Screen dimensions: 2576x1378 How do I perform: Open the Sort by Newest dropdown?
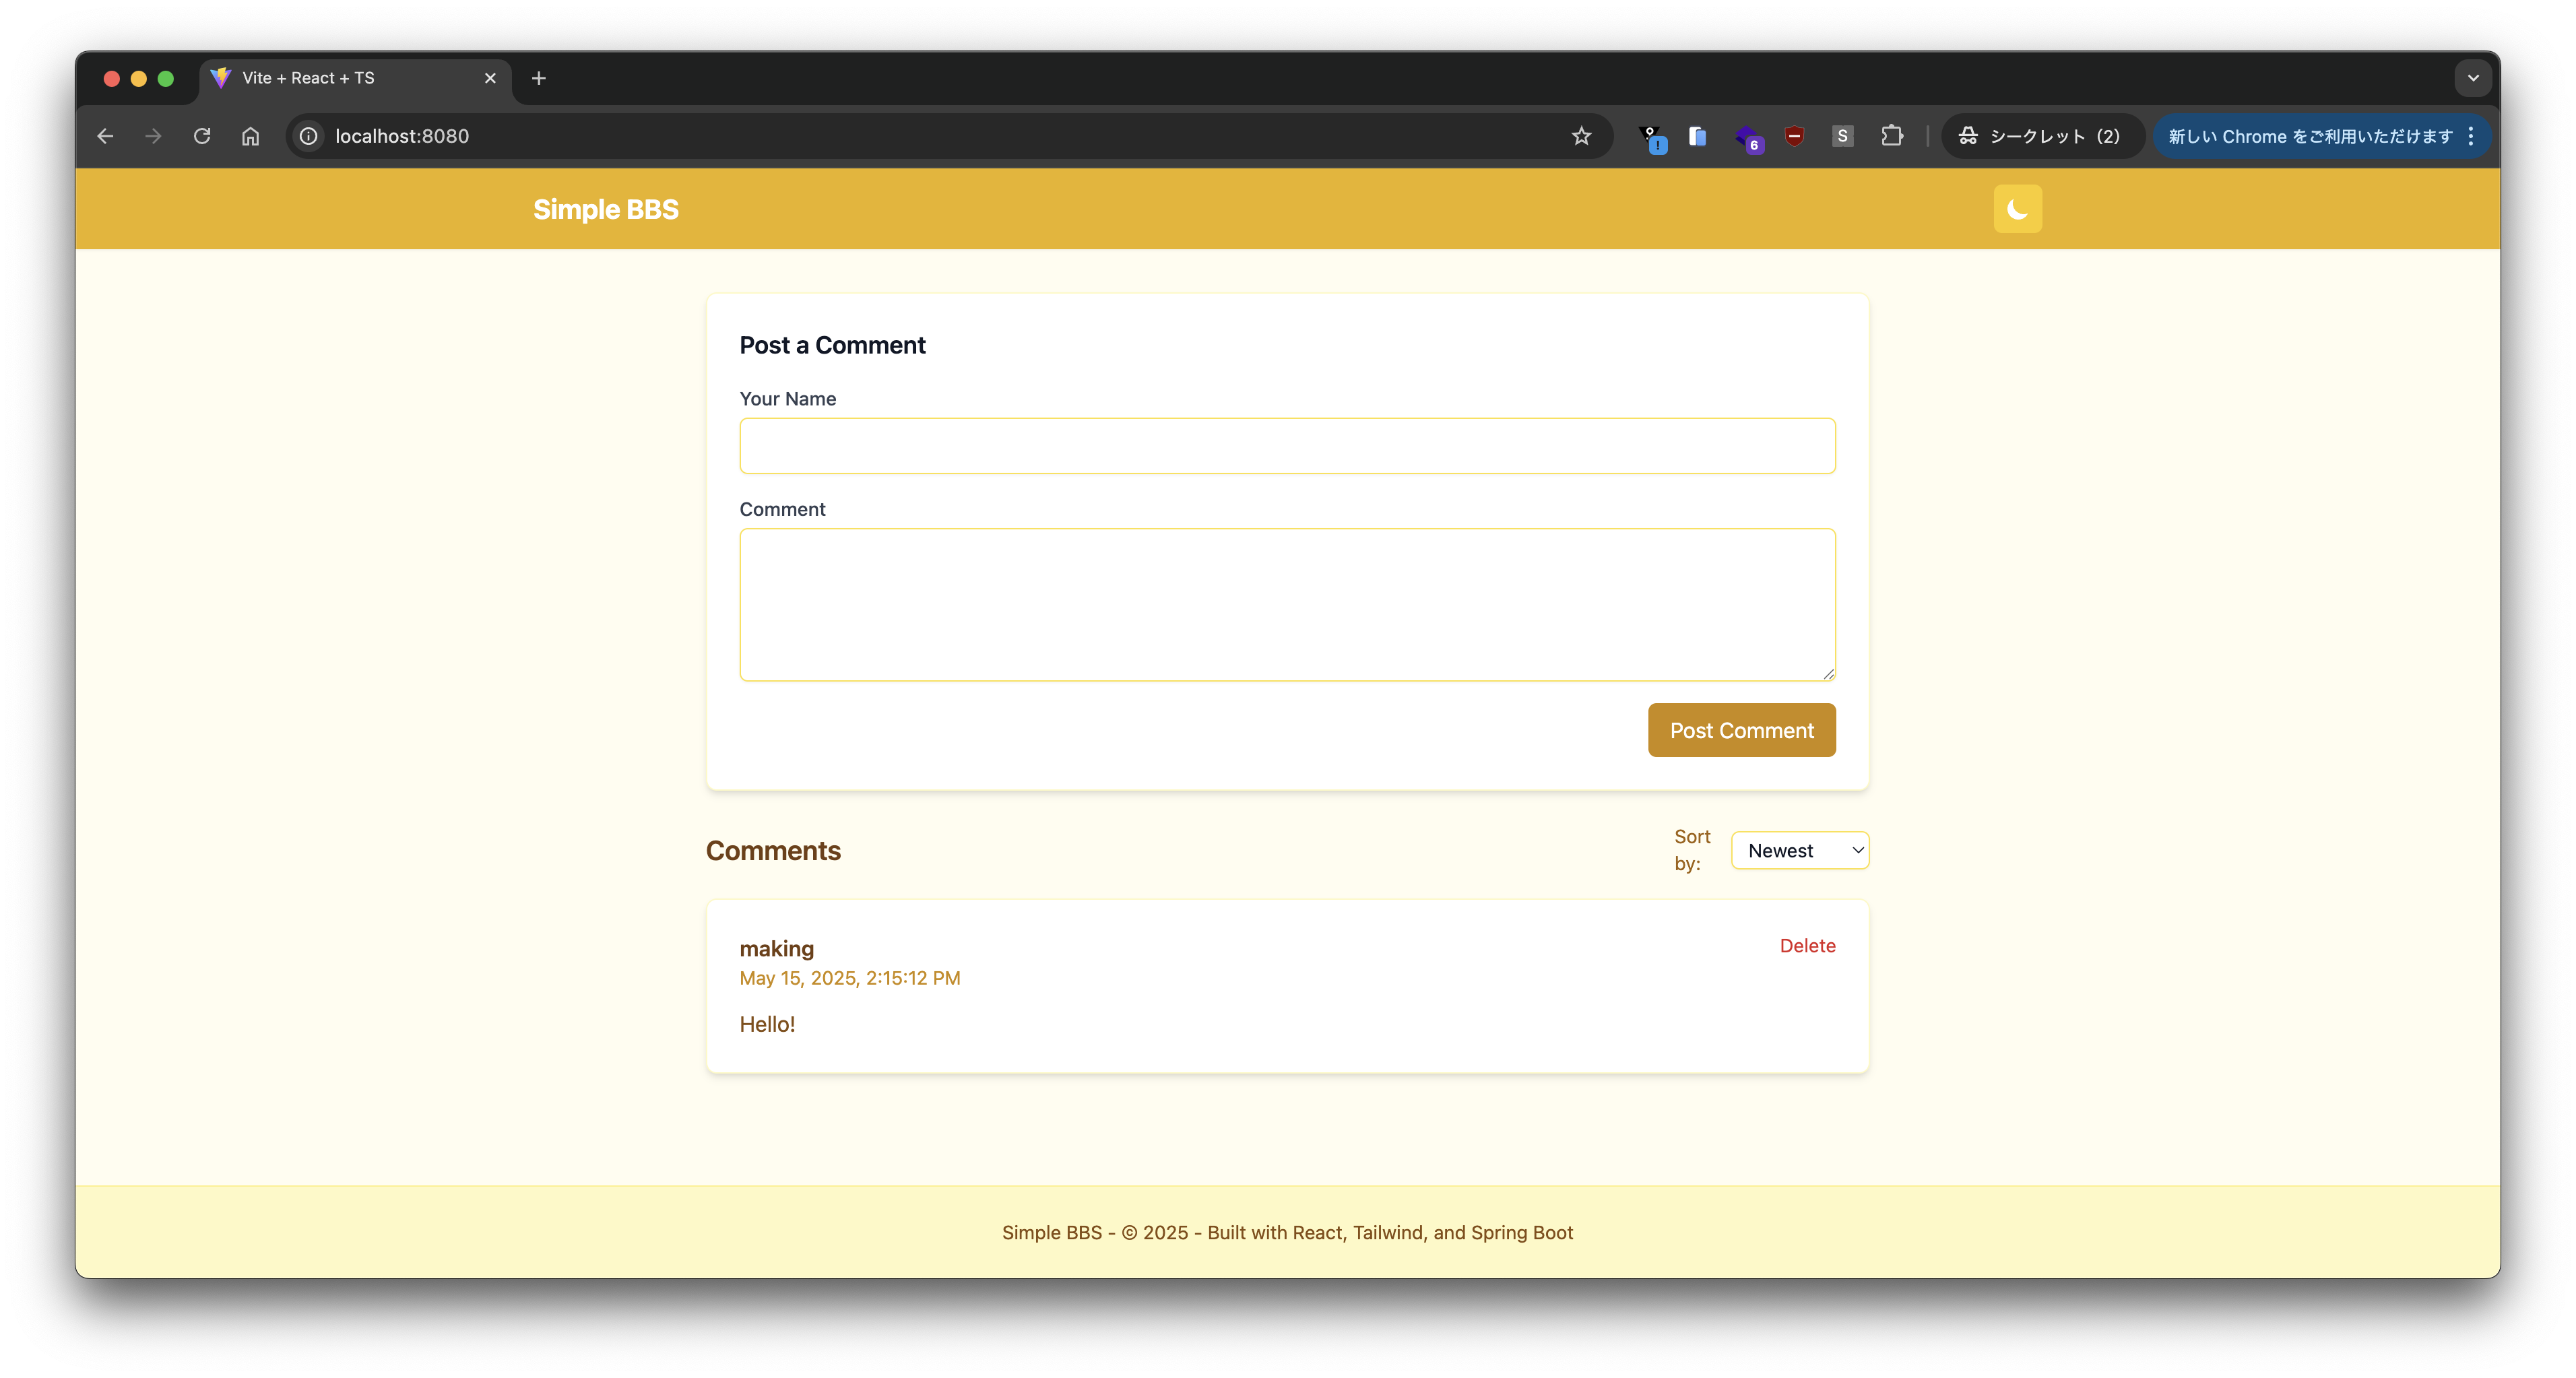pos(1799,851)
